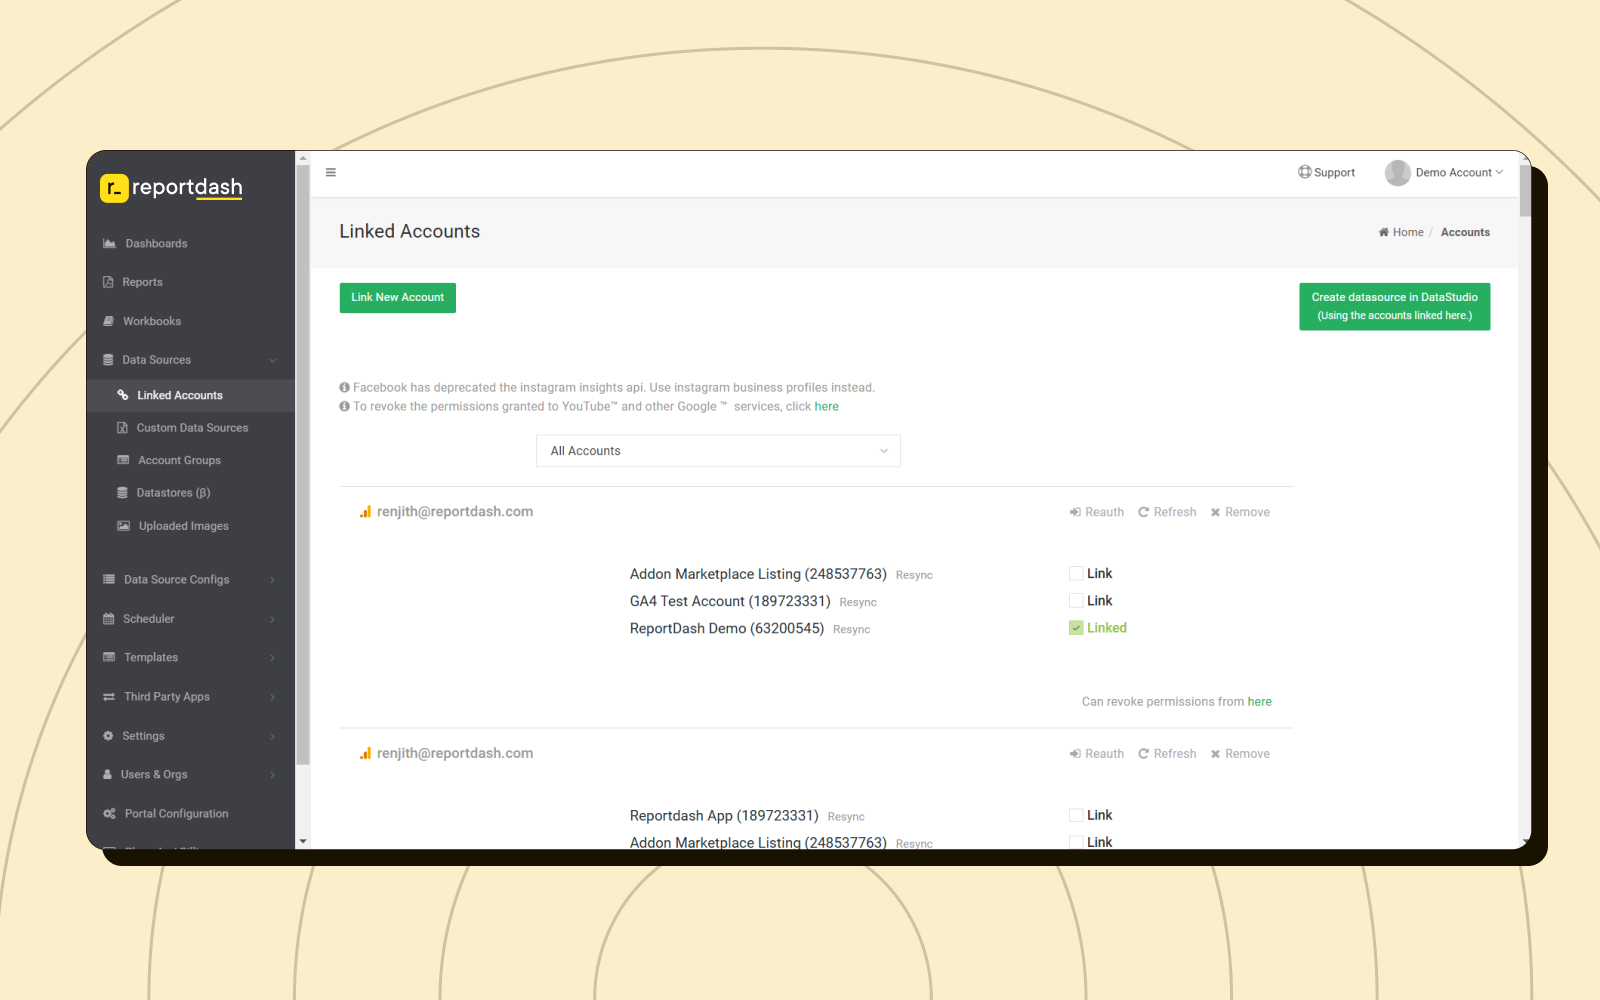Click the Workbooks book icon

coord(108,321)
